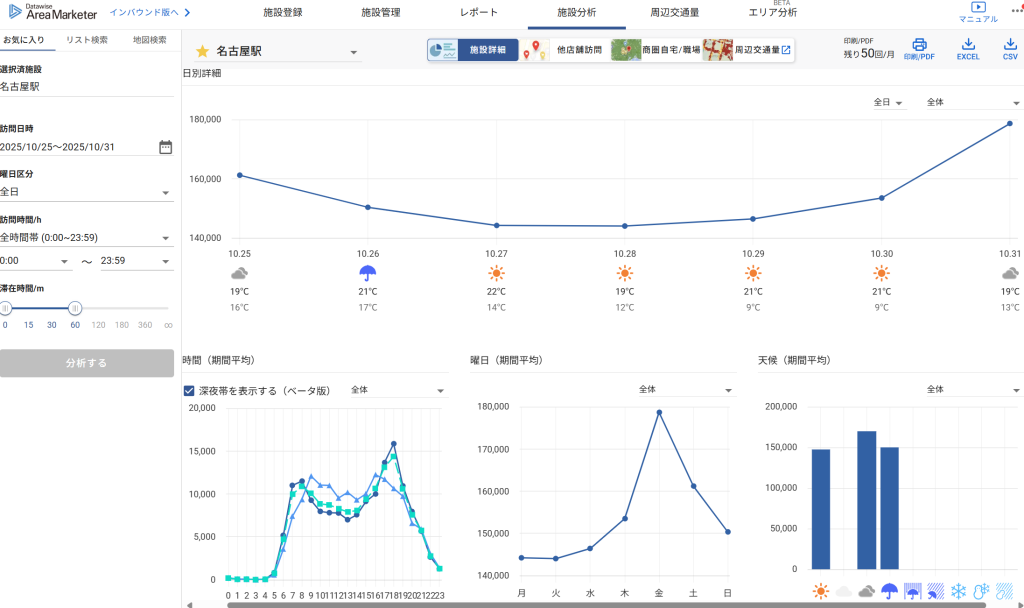Uncheck 深夜帯を表示する checkbox

click(189, 391)
